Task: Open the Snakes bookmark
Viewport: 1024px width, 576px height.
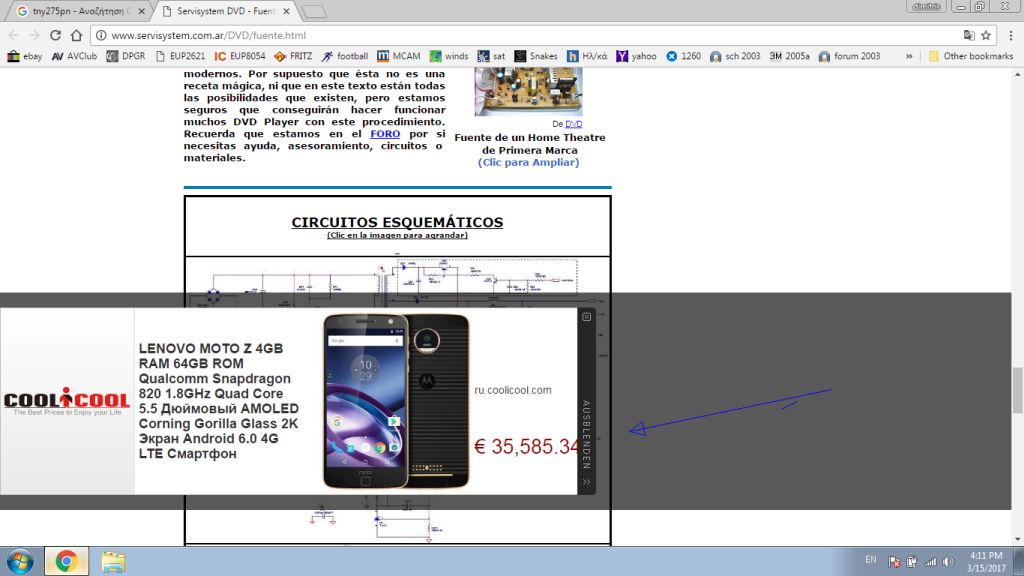Action: 536,56
